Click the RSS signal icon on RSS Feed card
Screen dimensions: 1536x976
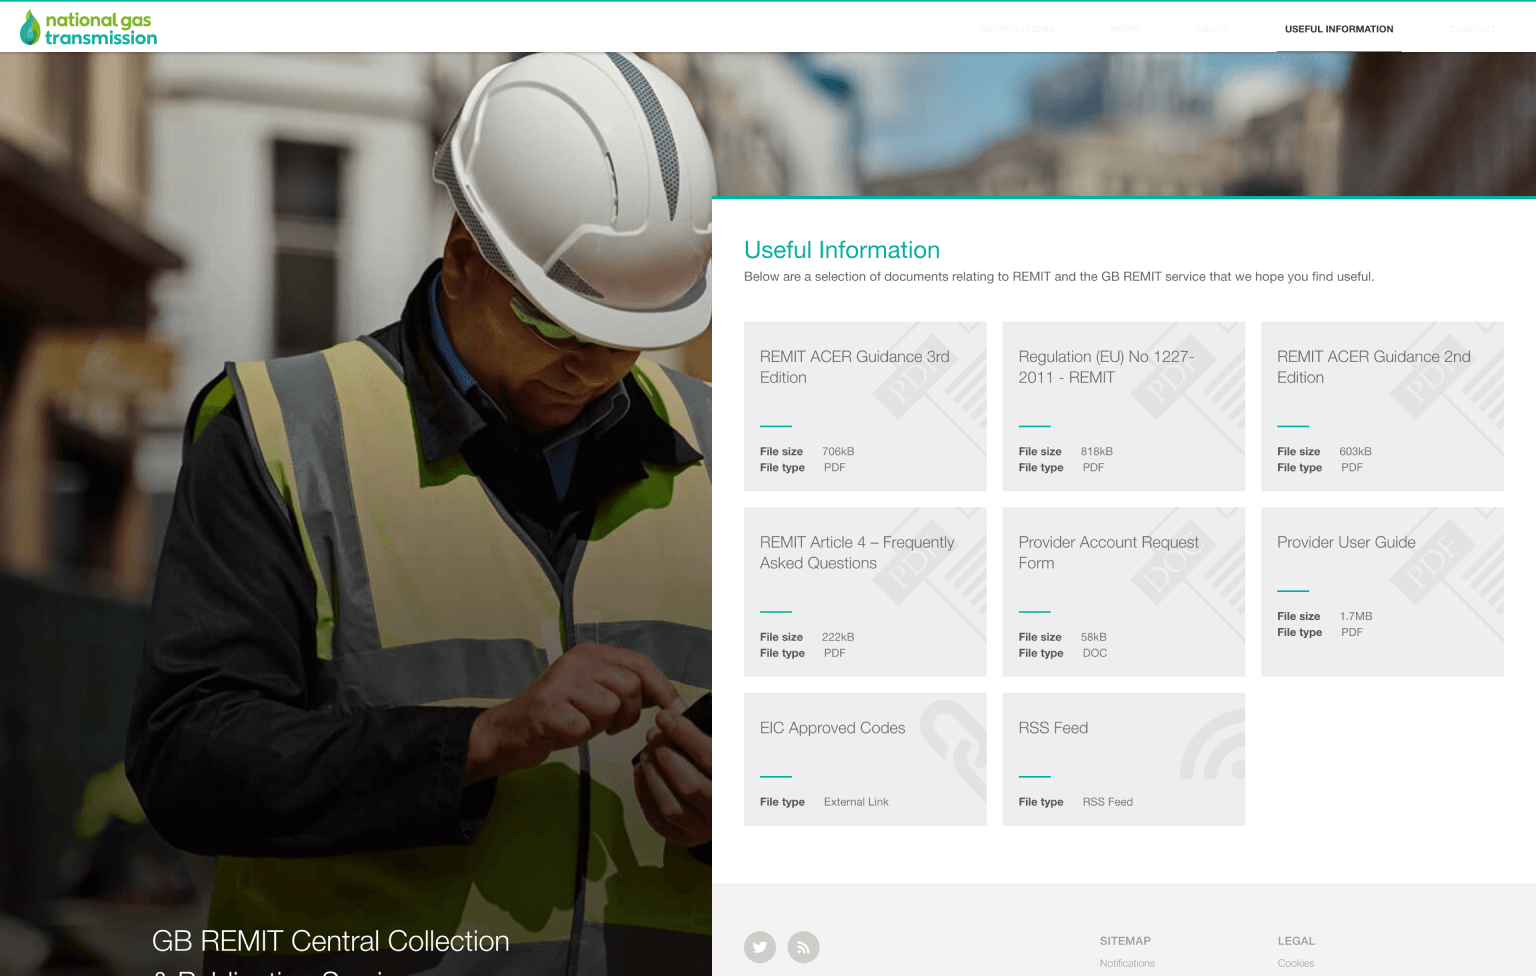(x=1215, y=749)
